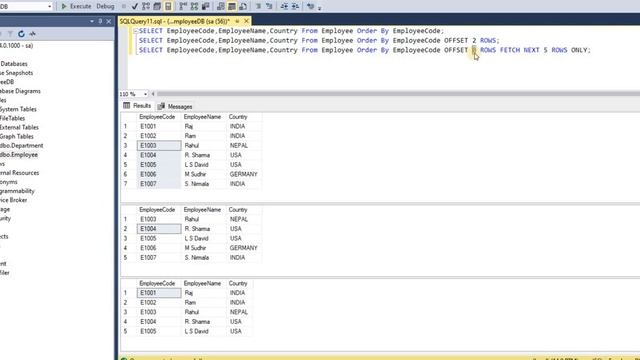Select dbo.Department table node

pos(21,146)
